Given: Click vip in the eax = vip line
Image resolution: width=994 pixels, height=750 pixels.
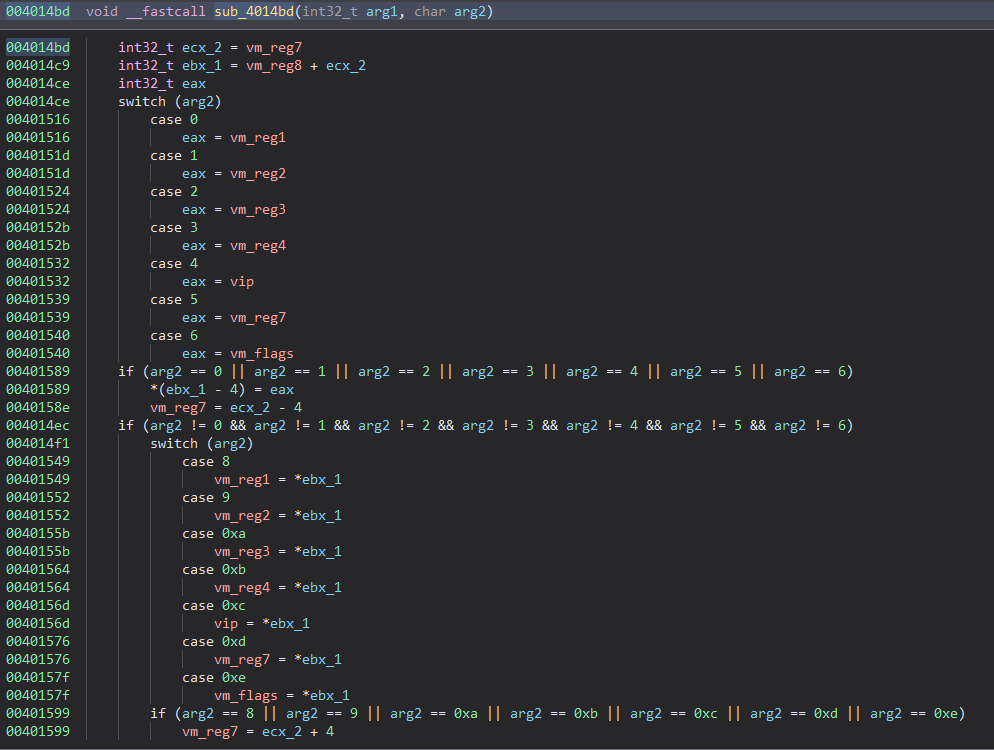Looking at the screenshot, I should [241, 282].
